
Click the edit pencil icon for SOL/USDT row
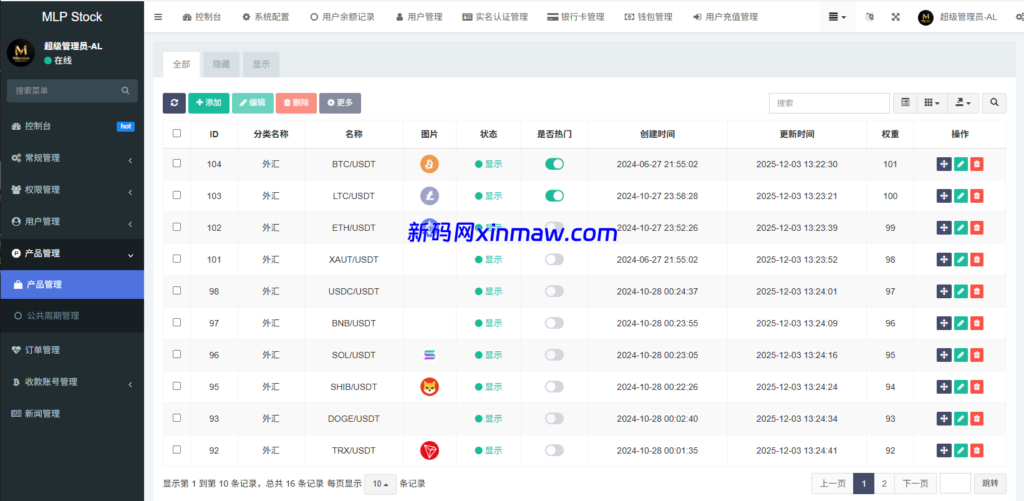(960, 355)
